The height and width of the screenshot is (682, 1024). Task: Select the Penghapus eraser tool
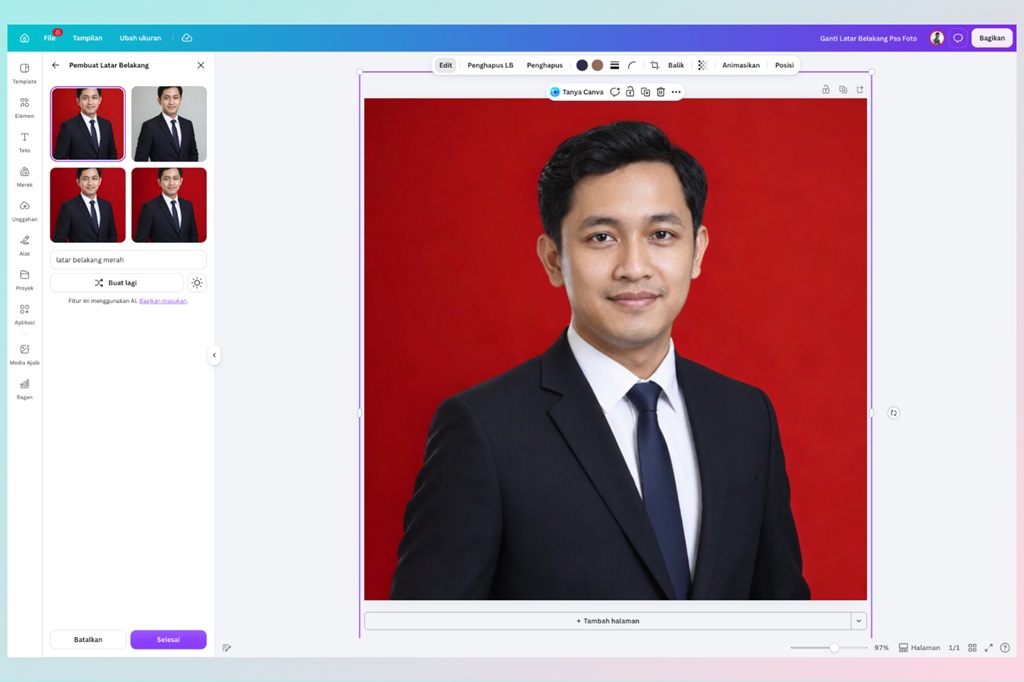pyautogui.click(x=545, y=65)
